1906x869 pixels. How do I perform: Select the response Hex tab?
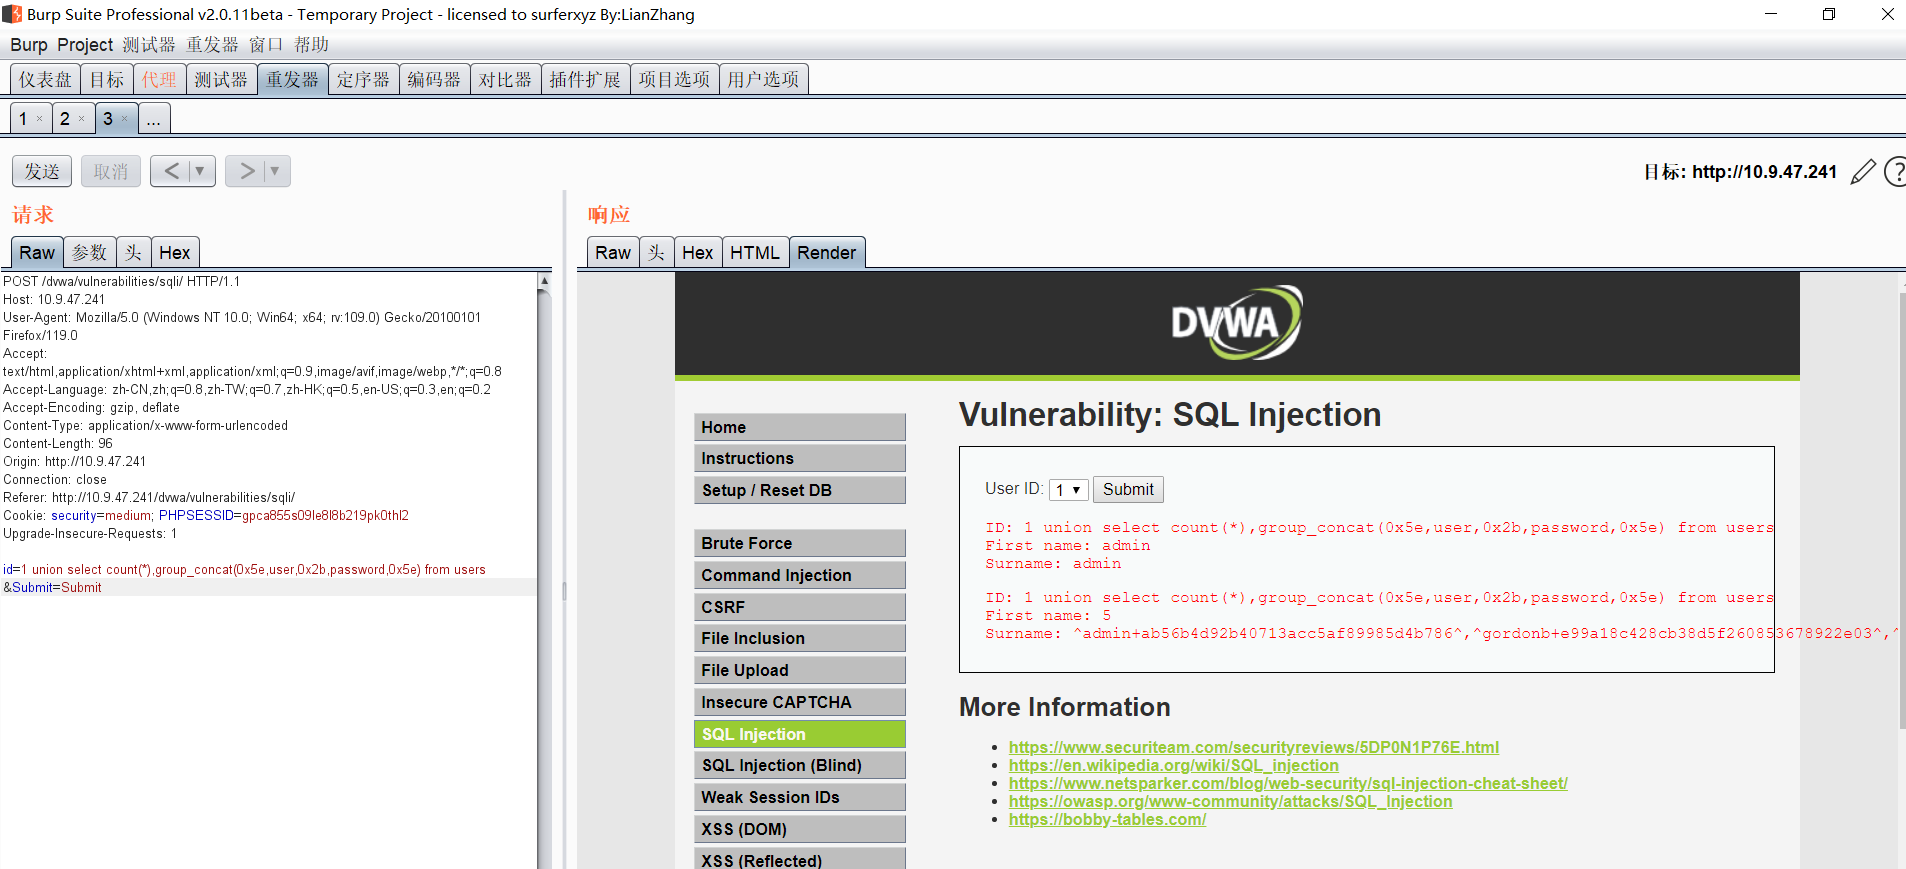[697, 252]
